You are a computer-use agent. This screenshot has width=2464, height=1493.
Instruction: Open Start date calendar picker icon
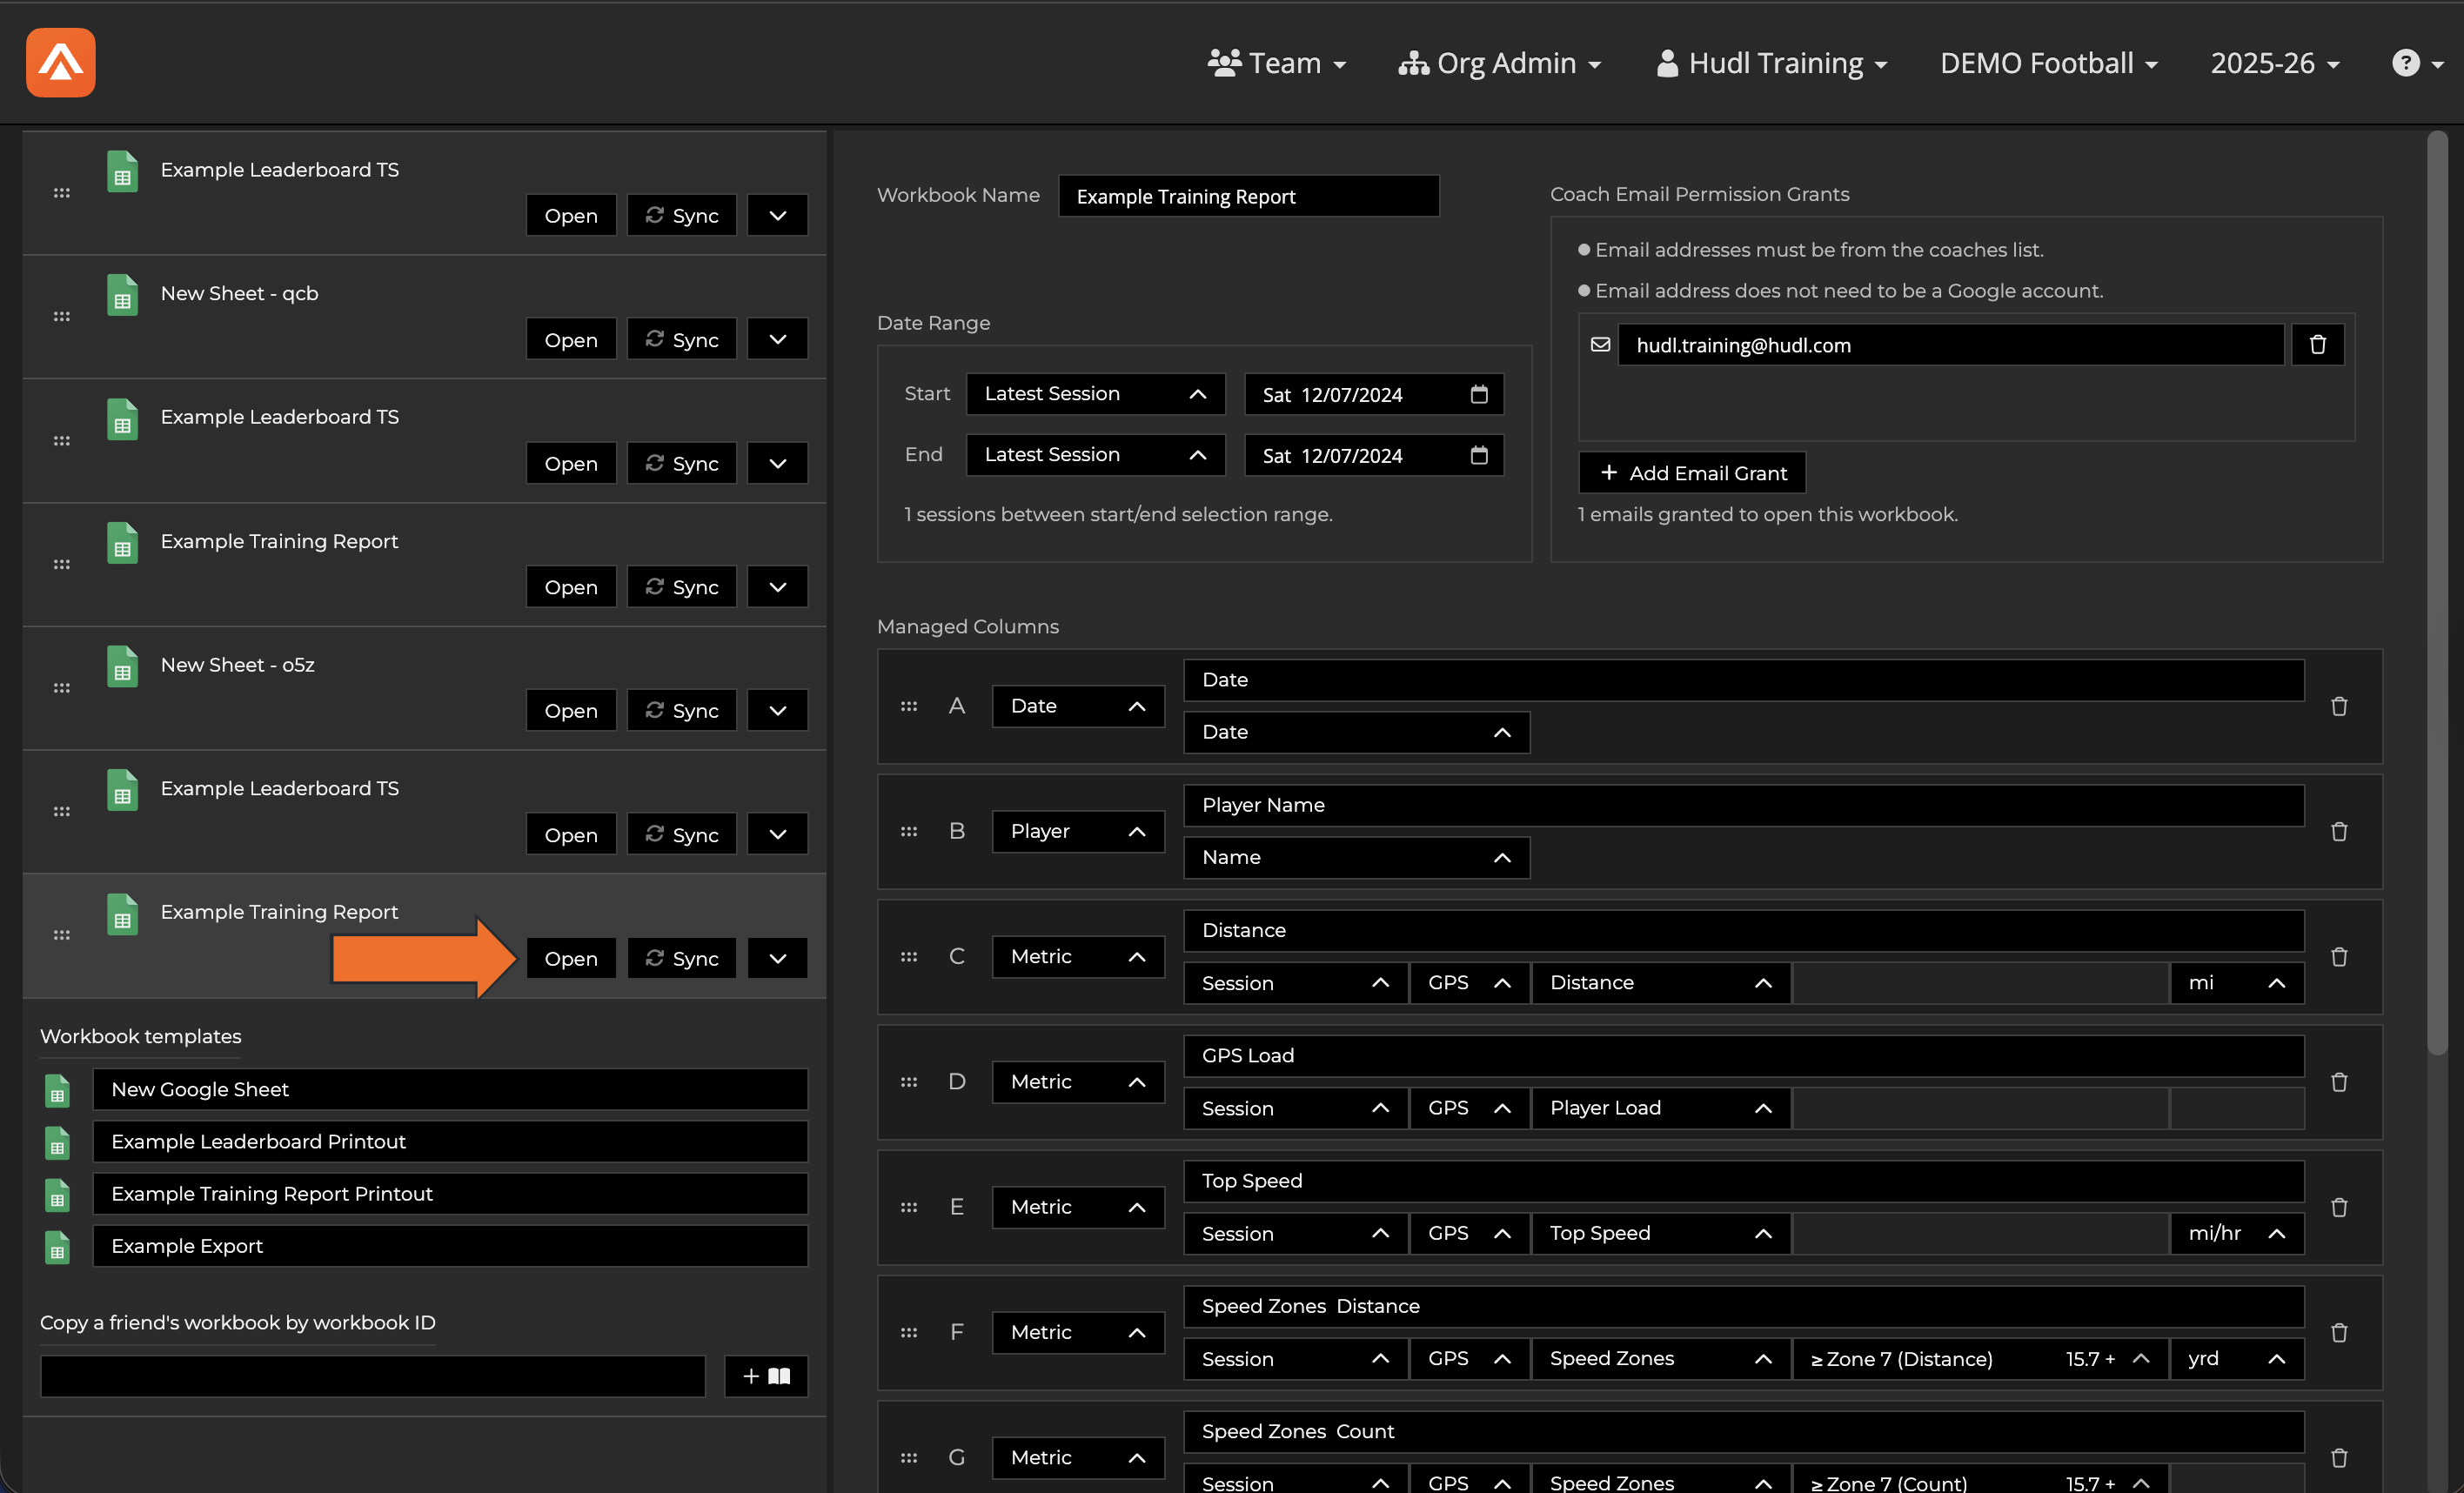[1479, 394]
